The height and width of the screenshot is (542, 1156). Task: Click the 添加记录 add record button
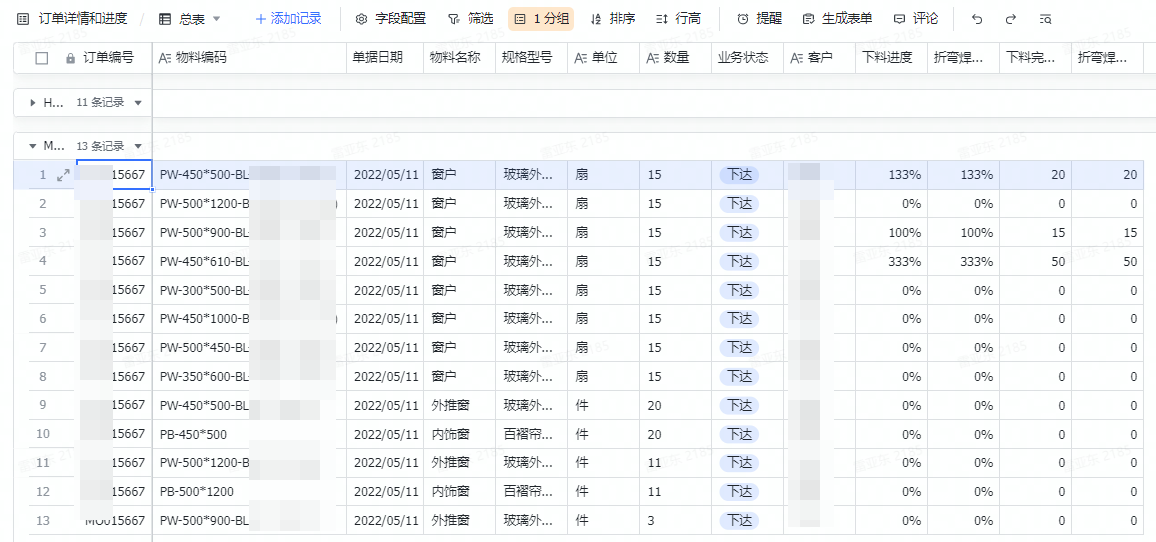click(x=288, y=19)
